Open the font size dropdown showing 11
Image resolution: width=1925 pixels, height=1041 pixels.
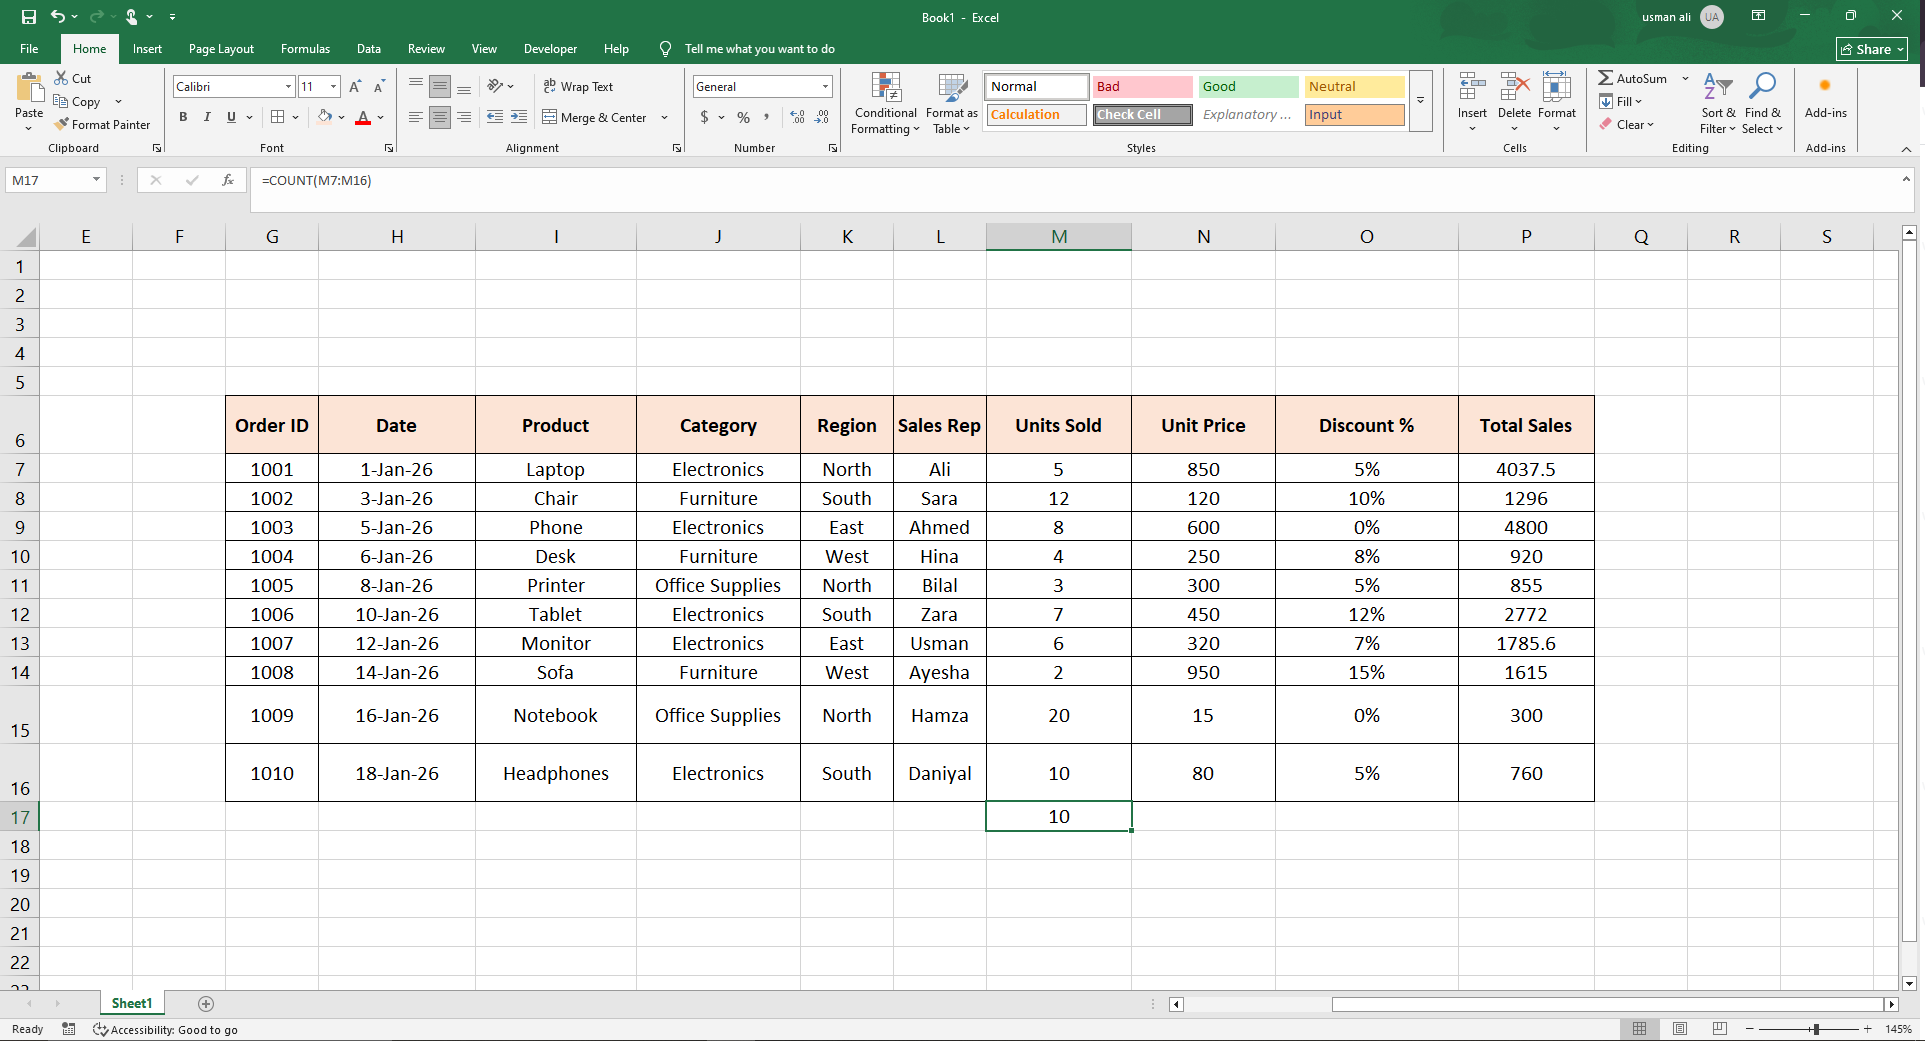point(334,87)
